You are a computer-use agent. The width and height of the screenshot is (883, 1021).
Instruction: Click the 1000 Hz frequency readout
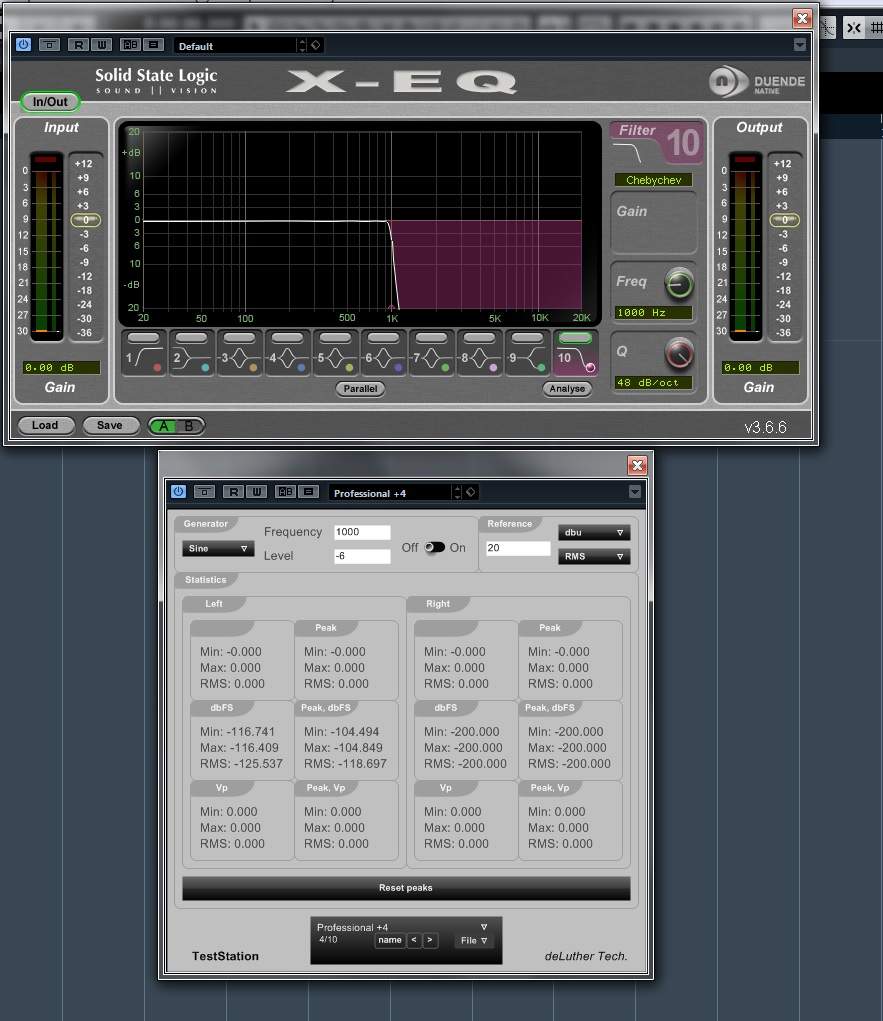tap(653, 313)
